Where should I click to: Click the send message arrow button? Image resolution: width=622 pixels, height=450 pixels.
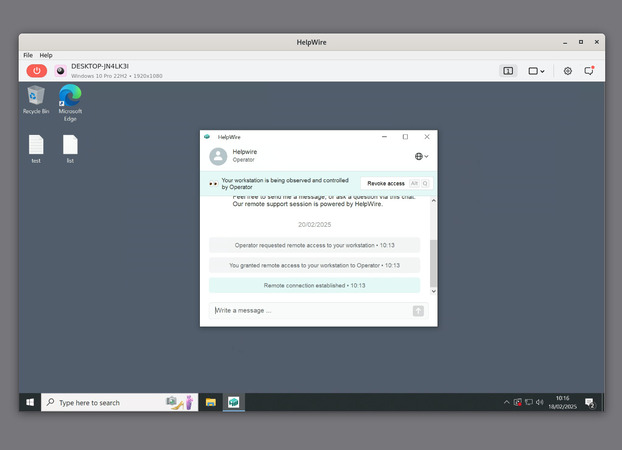(x=418, y=311)
